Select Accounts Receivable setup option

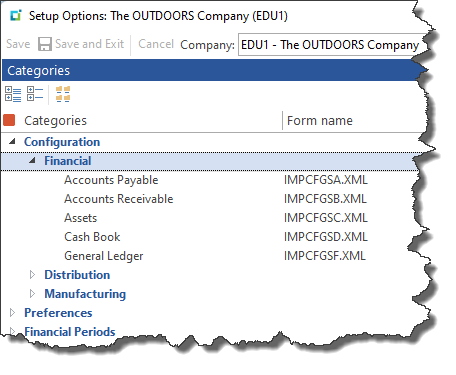tap(119, 199)
